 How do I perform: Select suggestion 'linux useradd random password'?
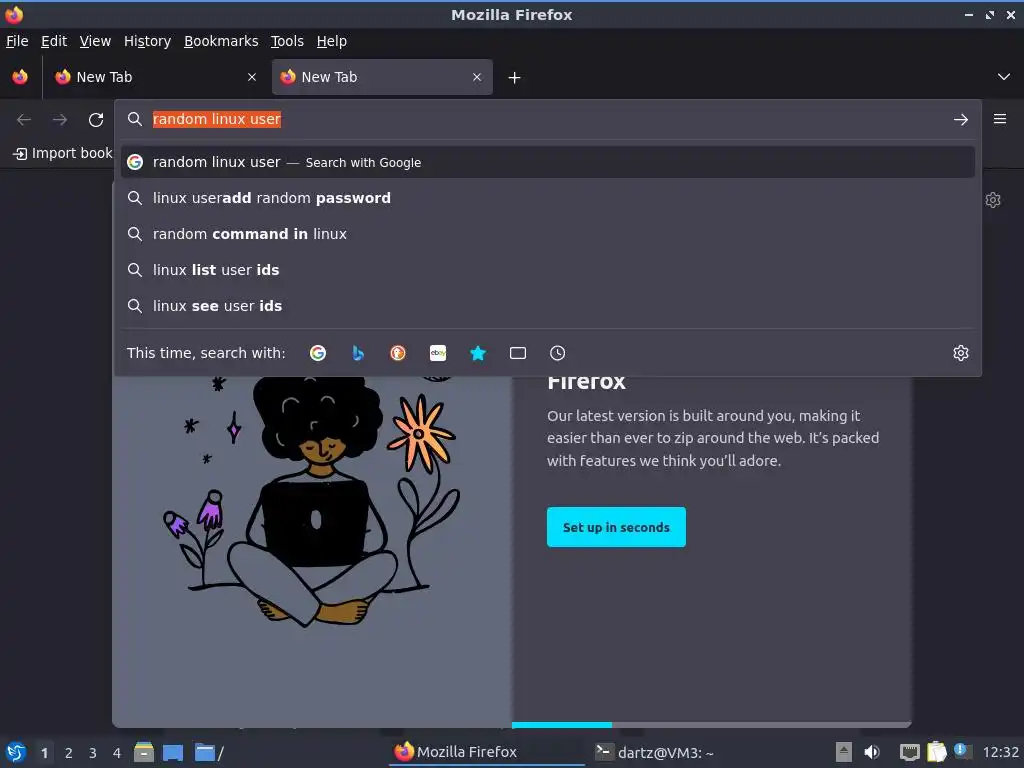tap(547, 198)
